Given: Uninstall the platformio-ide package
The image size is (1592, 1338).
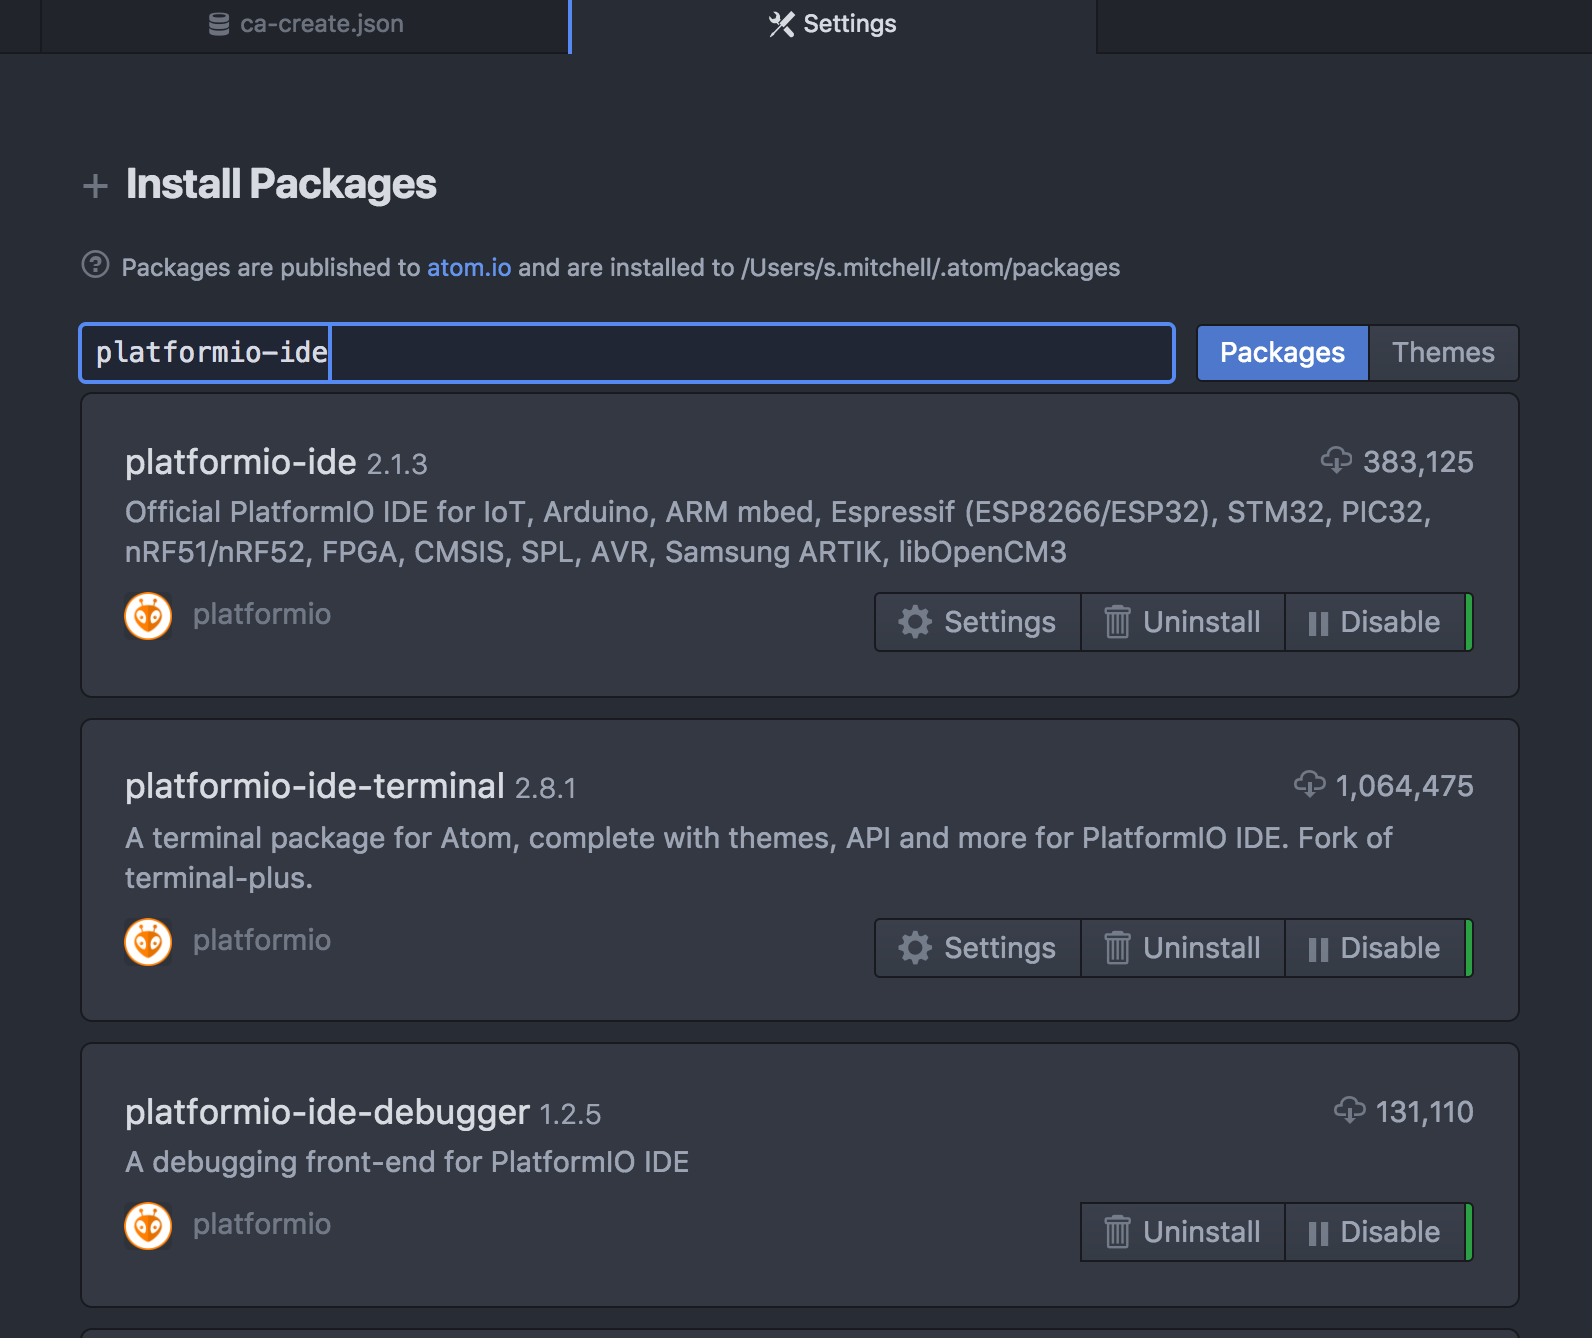Looking at the screenshot, I should [1182, 622].
